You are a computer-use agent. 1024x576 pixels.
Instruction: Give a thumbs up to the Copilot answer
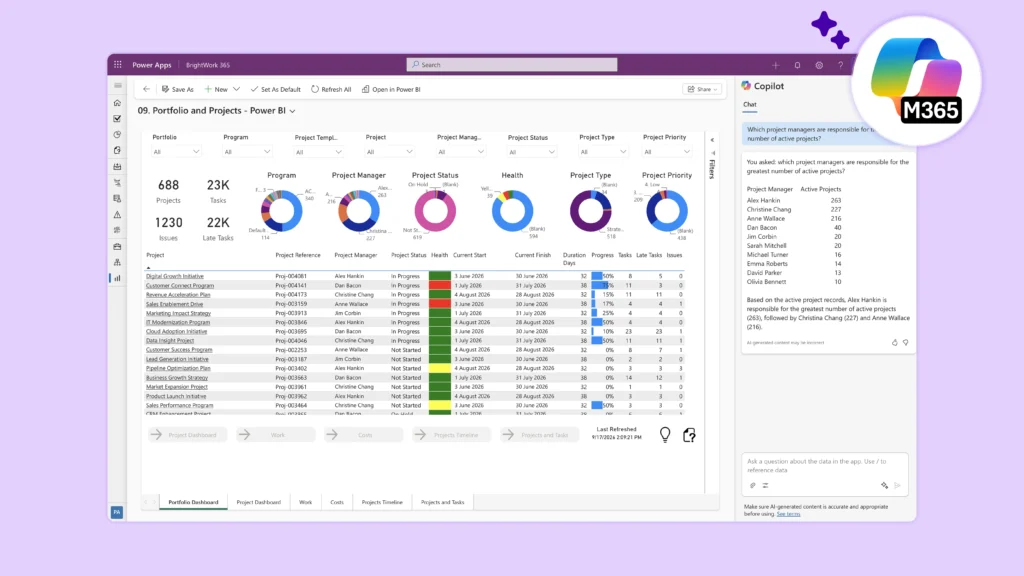point(895,342)
